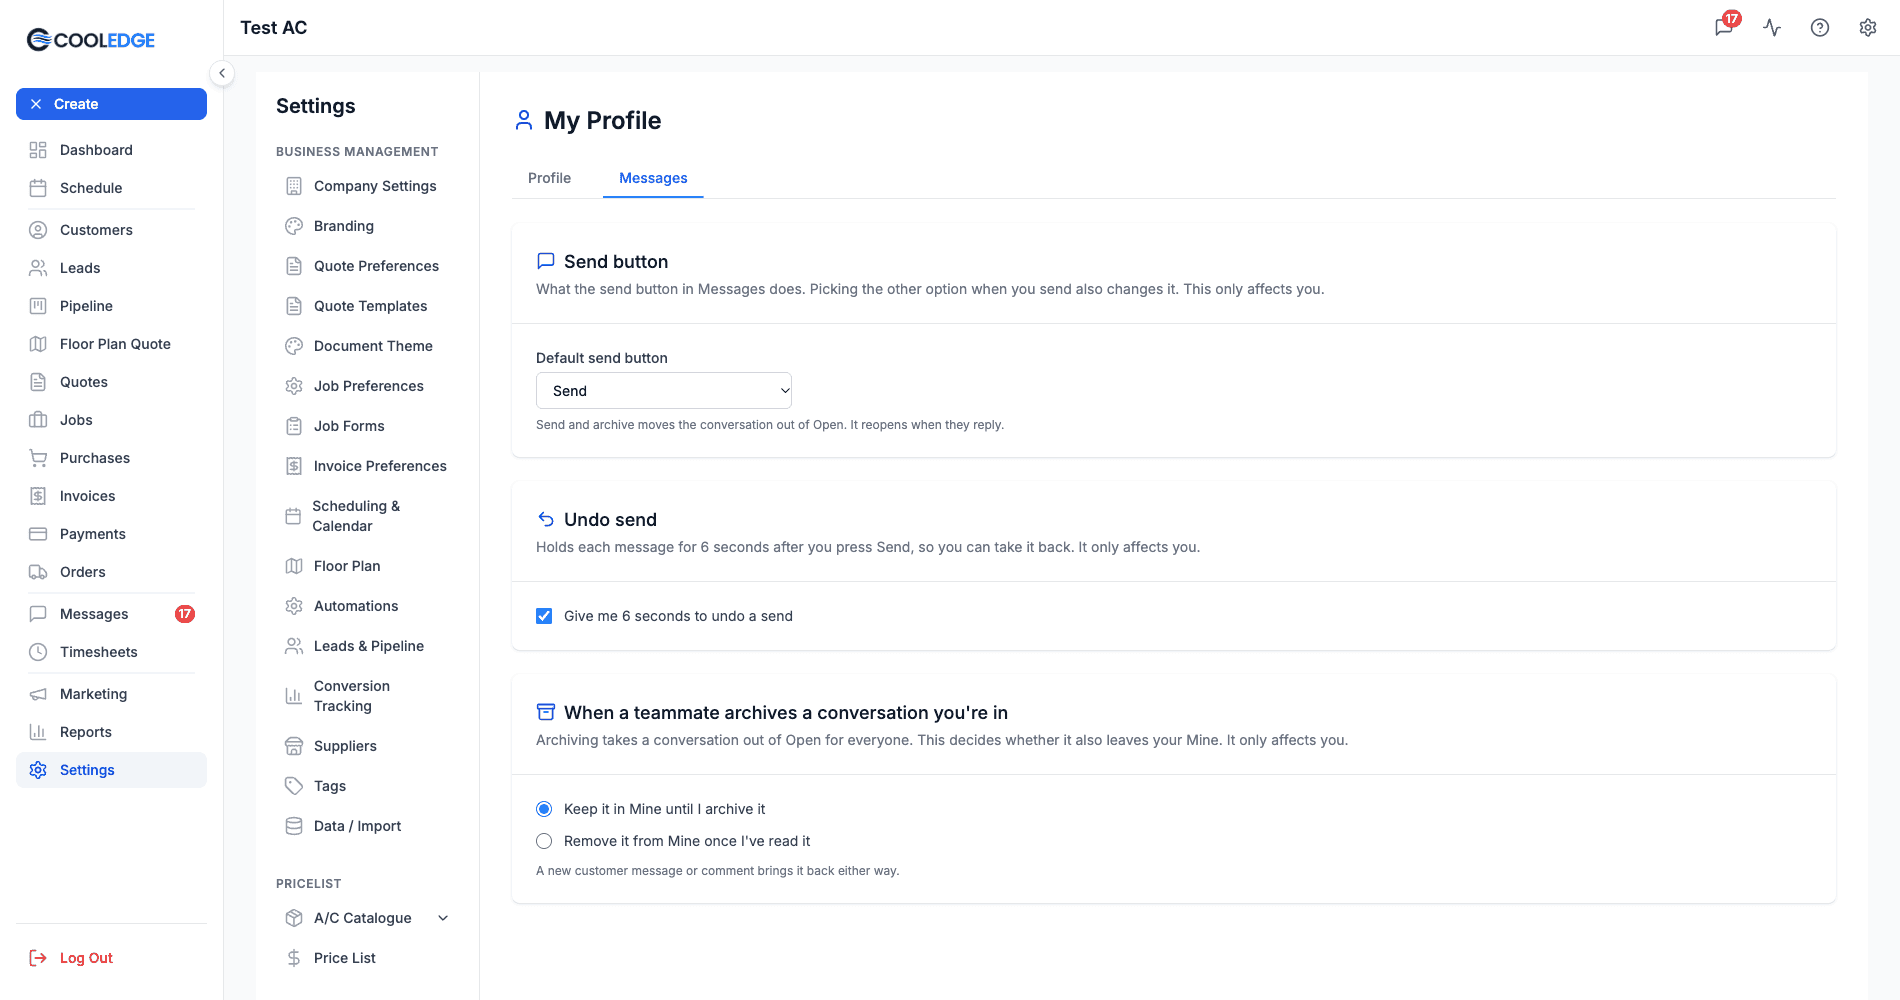Switch to the Messages tab in My Profile
The image size is (1900, 1000).
coord(653,178)
